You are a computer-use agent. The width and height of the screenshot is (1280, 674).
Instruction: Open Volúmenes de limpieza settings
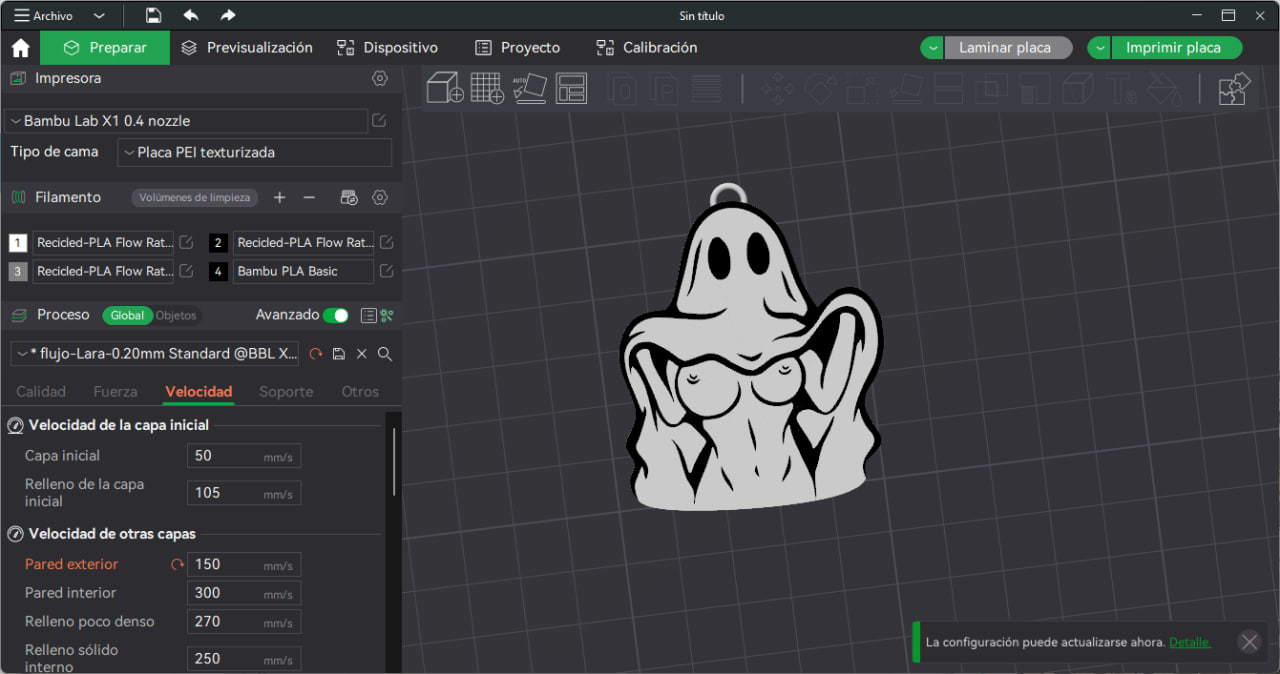[x=195, y=198]
